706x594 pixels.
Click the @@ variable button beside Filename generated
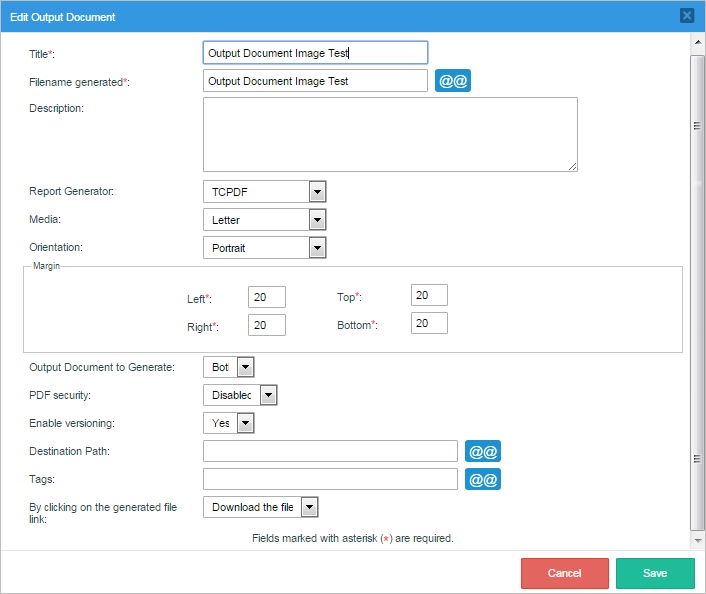tap(453, 81)
